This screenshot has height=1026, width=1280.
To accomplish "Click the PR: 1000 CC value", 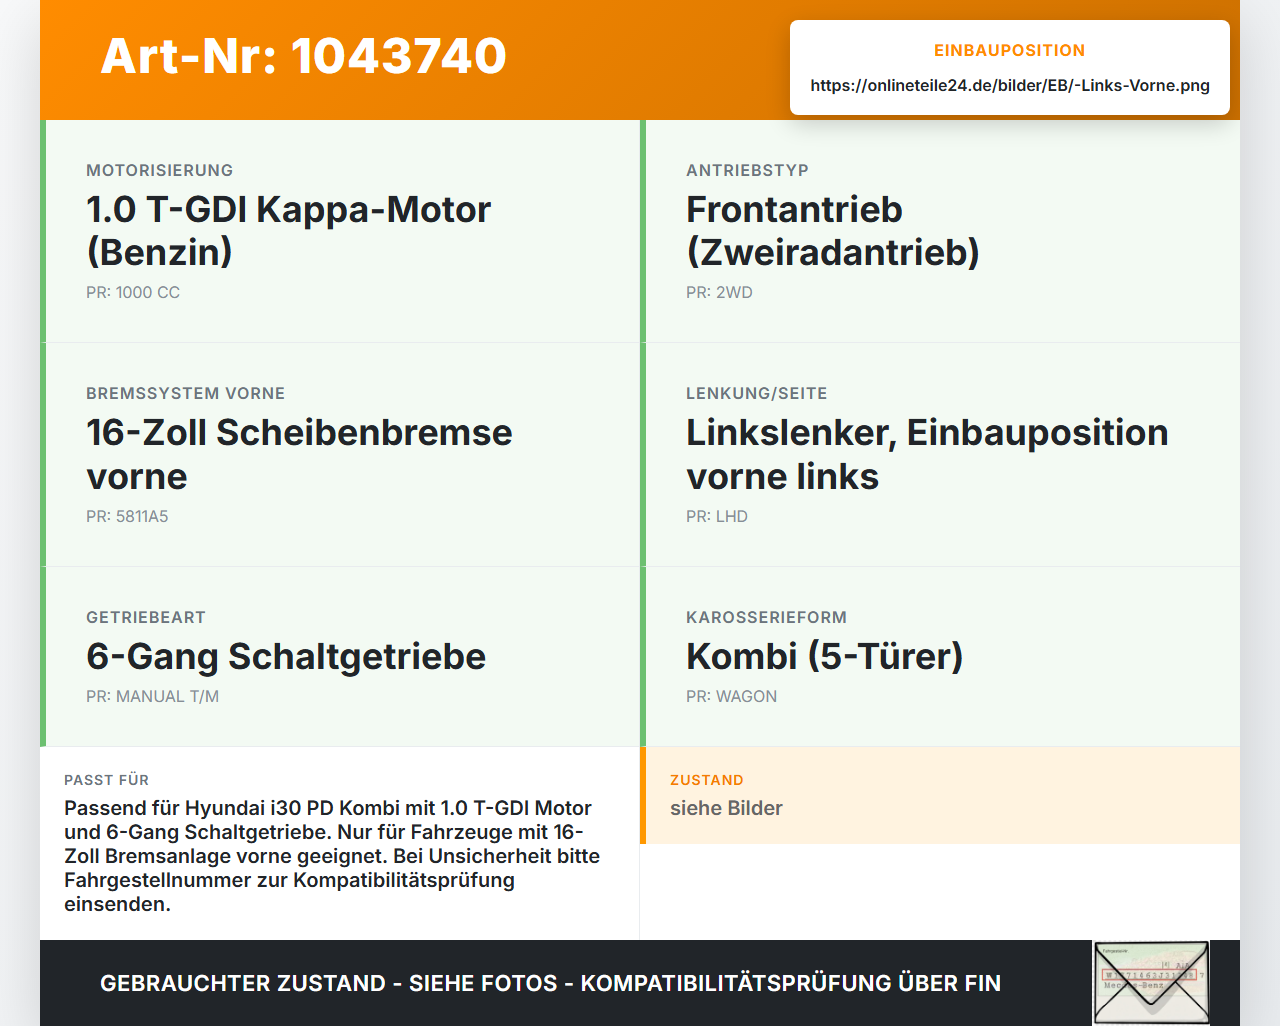I will 133,293.
